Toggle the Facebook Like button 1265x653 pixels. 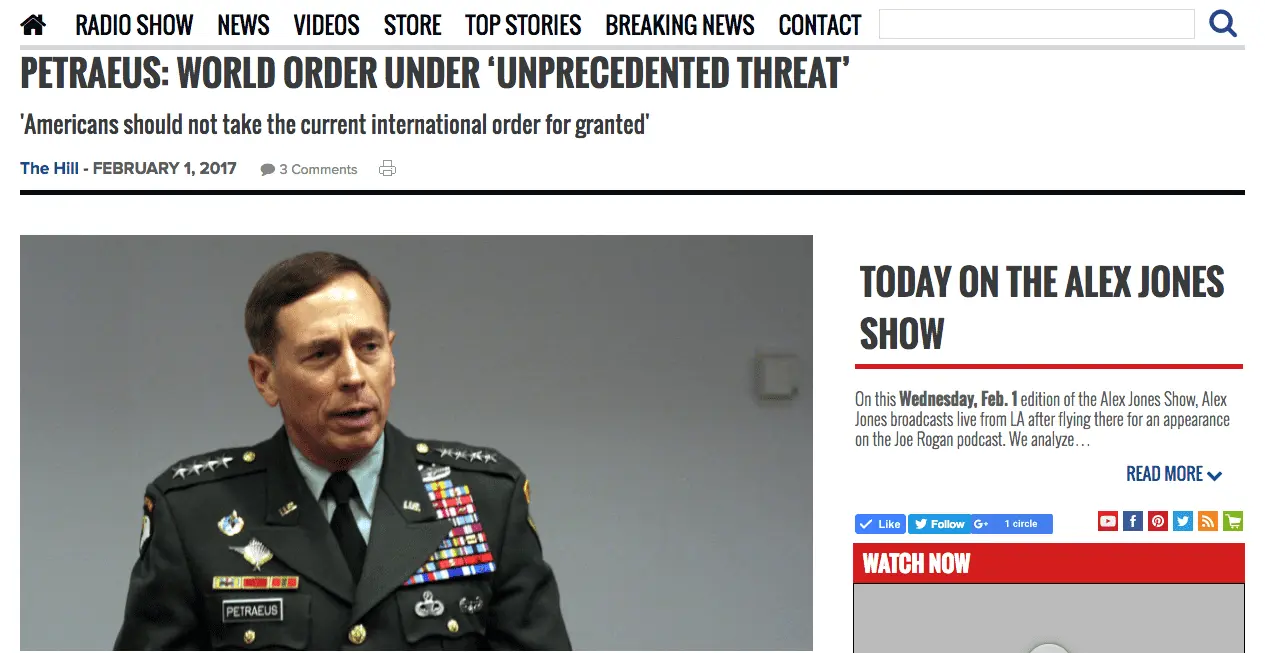coord(880,524)
